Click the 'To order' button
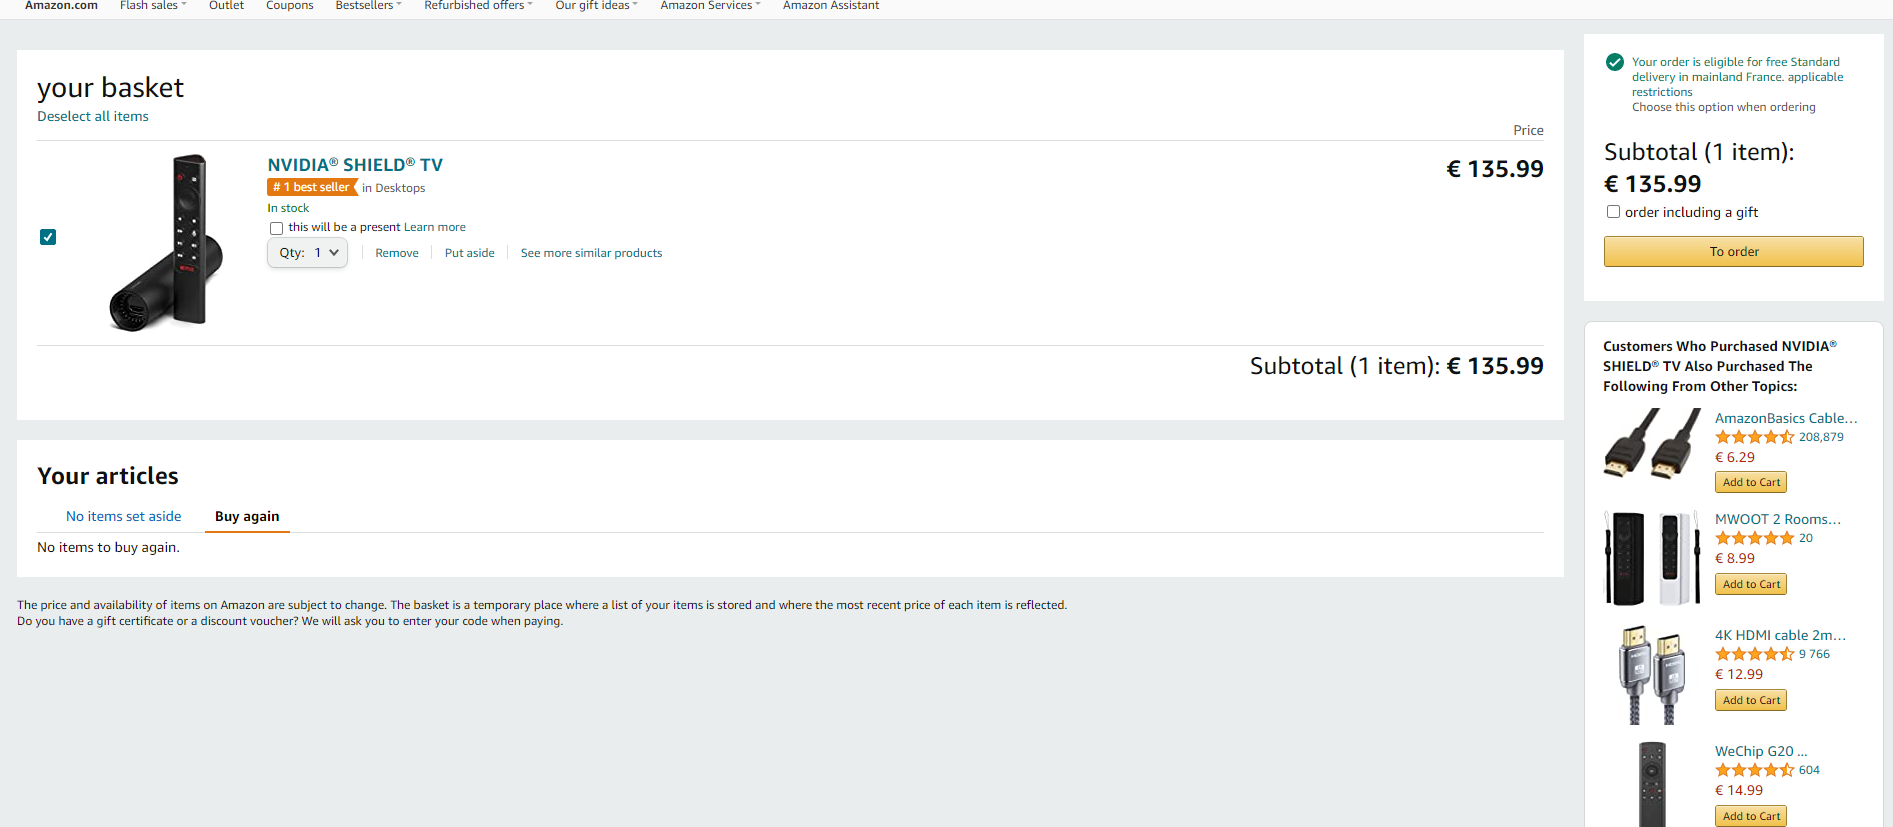 (x=1734, y=251)
